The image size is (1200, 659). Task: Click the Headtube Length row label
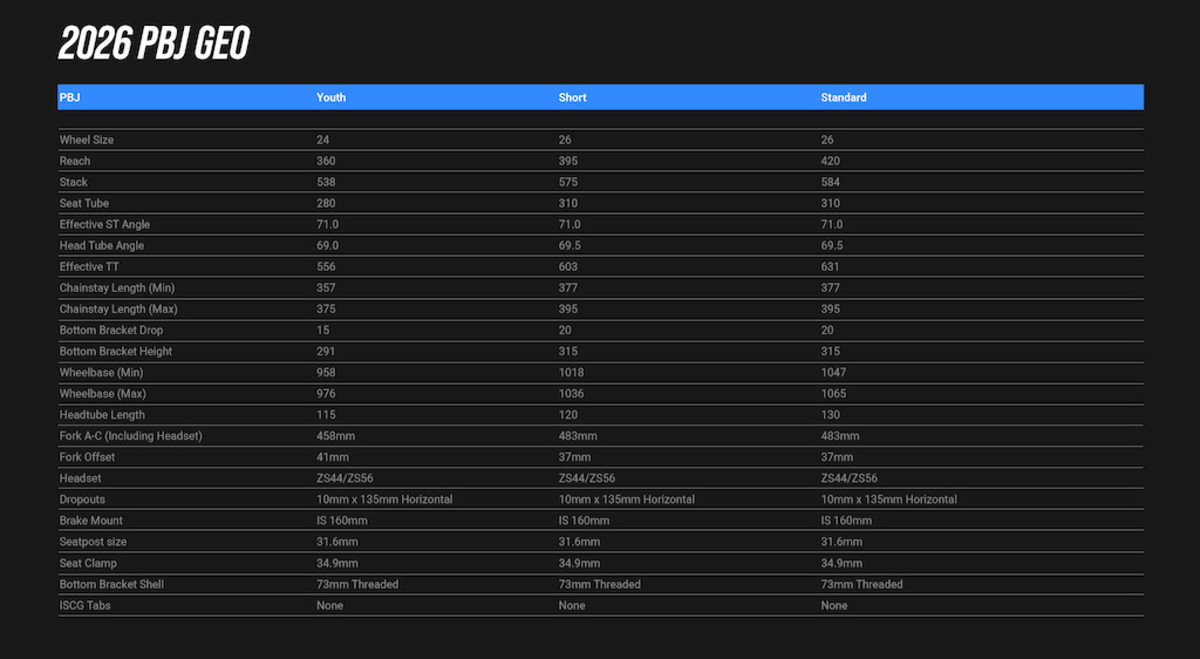pos(102,415)
